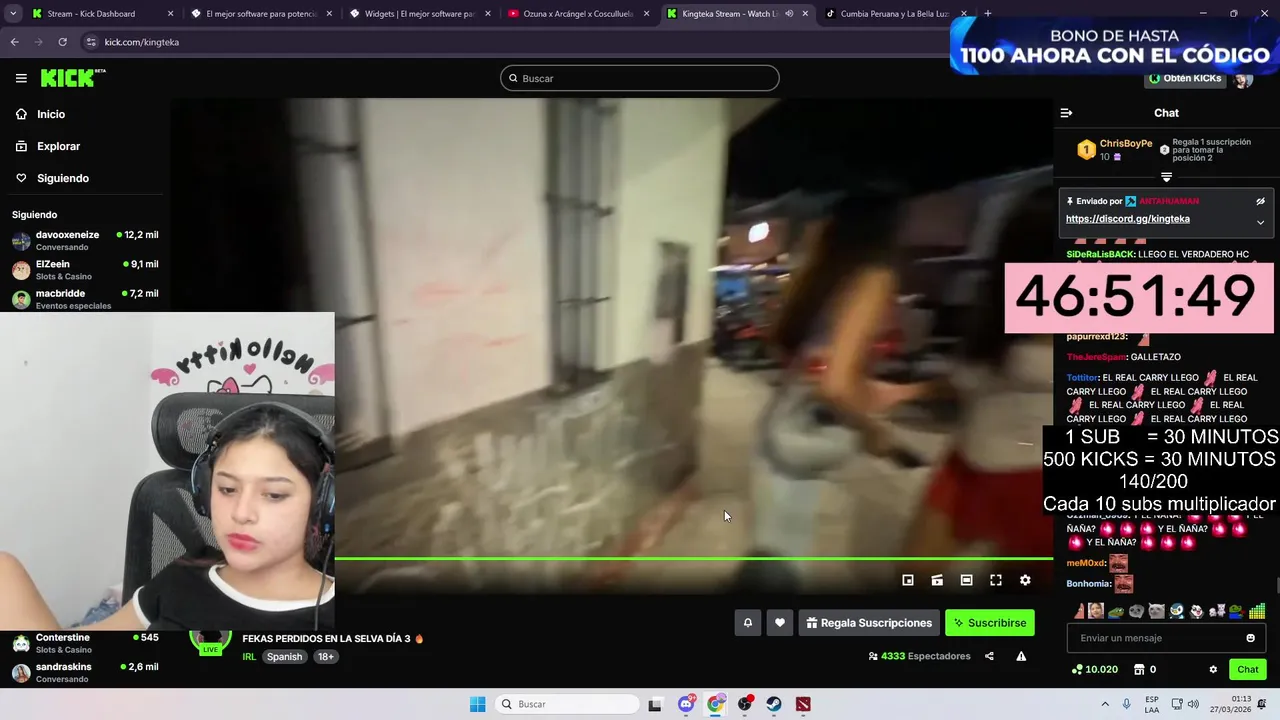
Task: Open the streamer avatar under the player
Action: pos(211,641)
